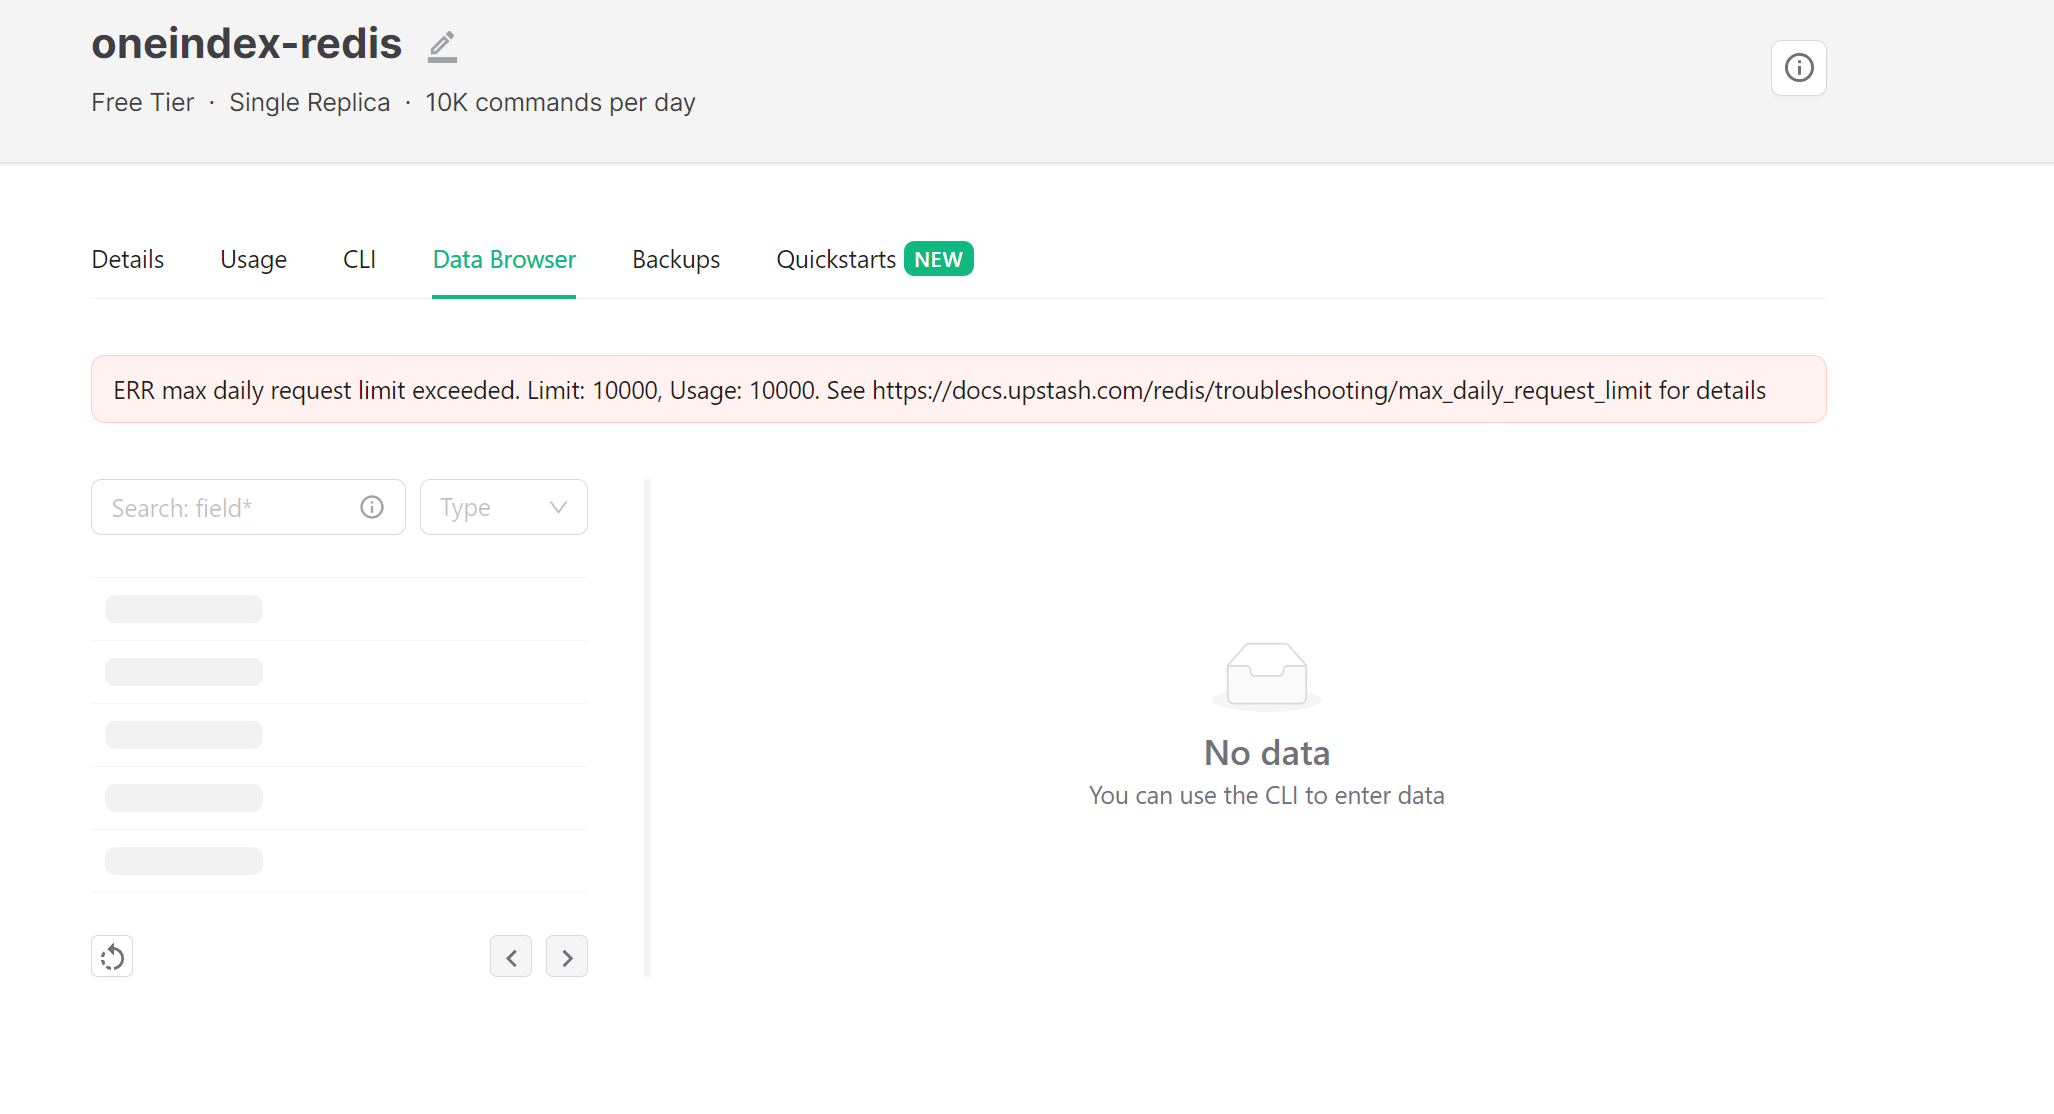Open the Backups tab
Screen dimensions: 2054x1114
(676, 259)
